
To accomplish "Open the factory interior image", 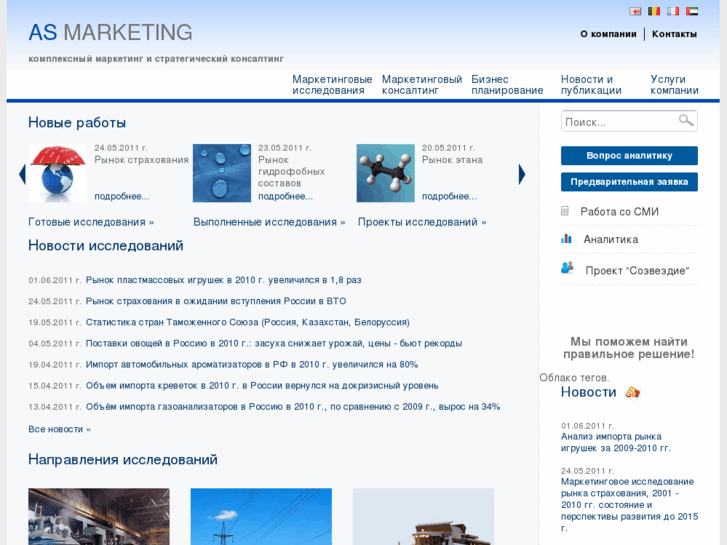I will click(99, 516).
